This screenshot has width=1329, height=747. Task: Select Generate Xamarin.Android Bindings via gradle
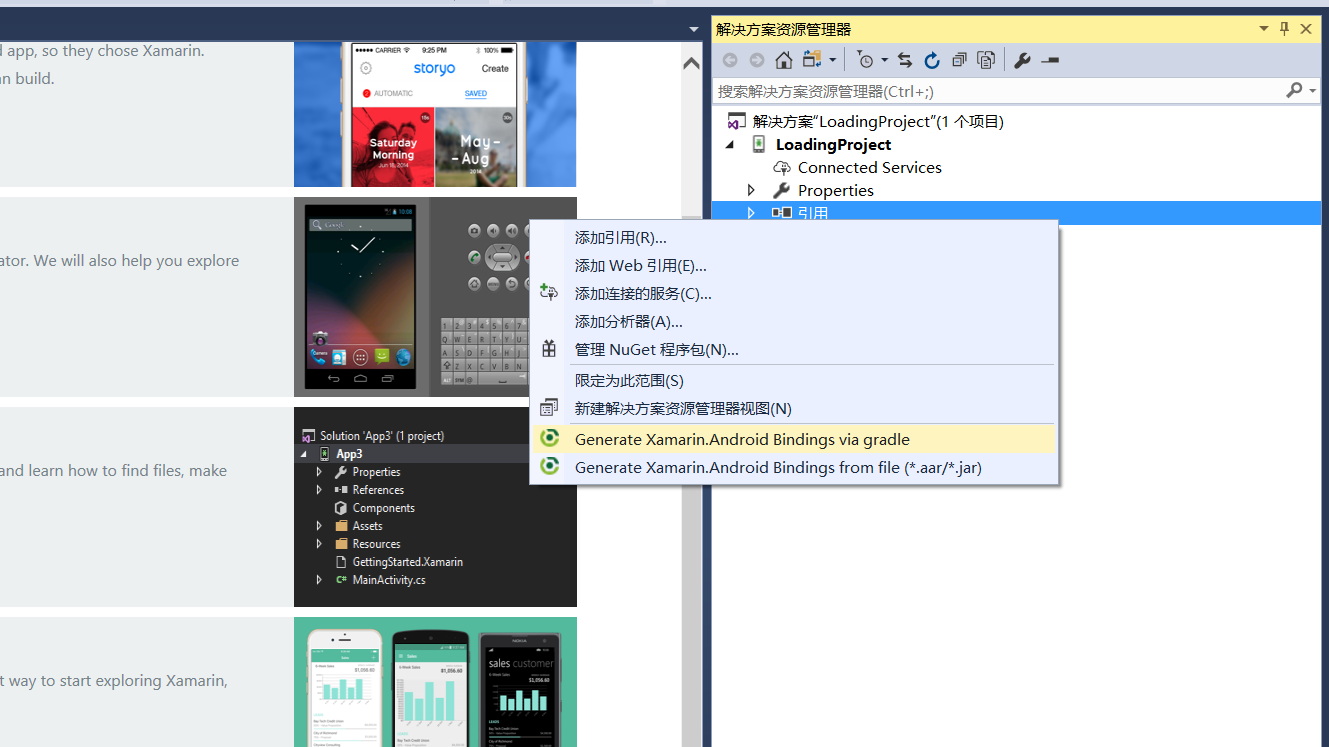(743, 439)
